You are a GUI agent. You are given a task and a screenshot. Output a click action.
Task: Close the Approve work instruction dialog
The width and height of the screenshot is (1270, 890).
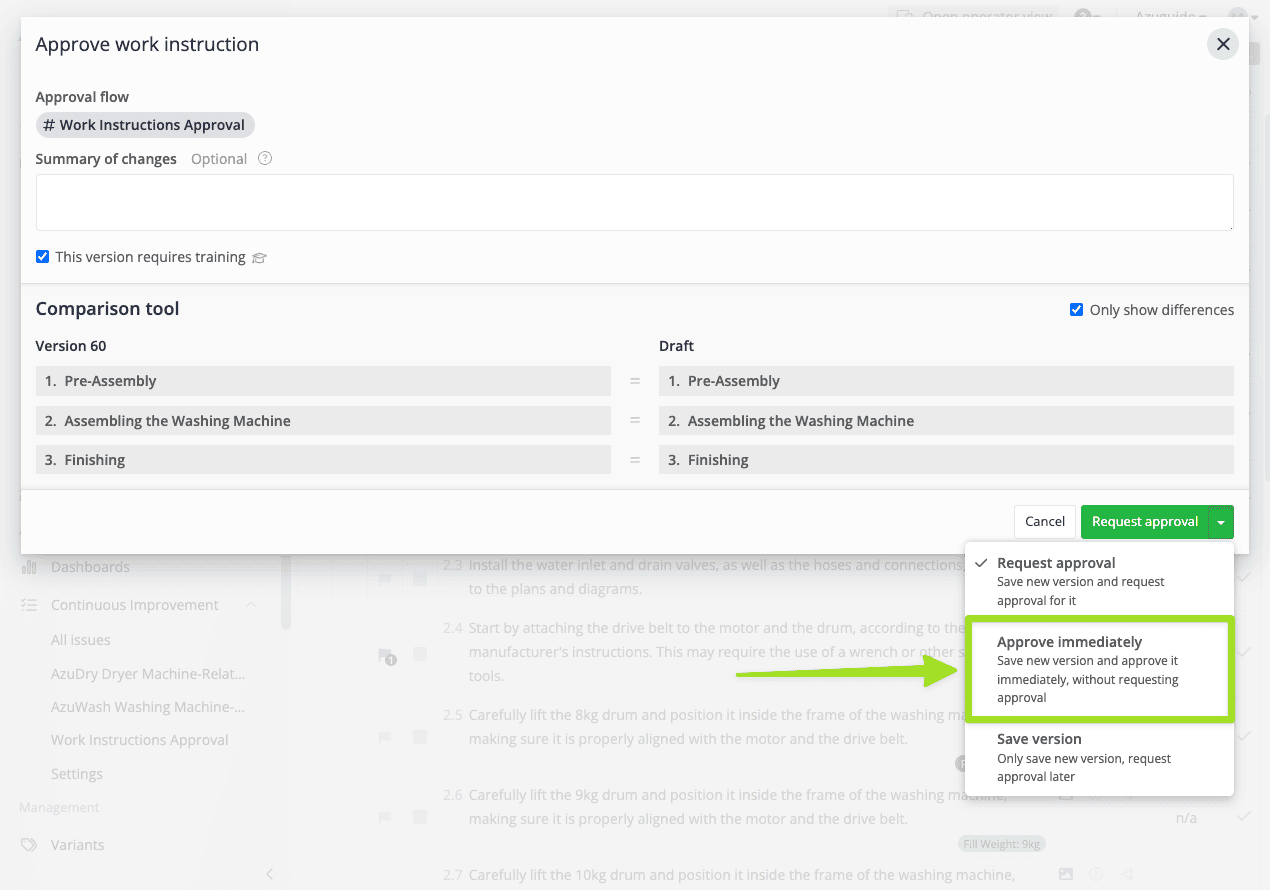tap(1222, 45)
